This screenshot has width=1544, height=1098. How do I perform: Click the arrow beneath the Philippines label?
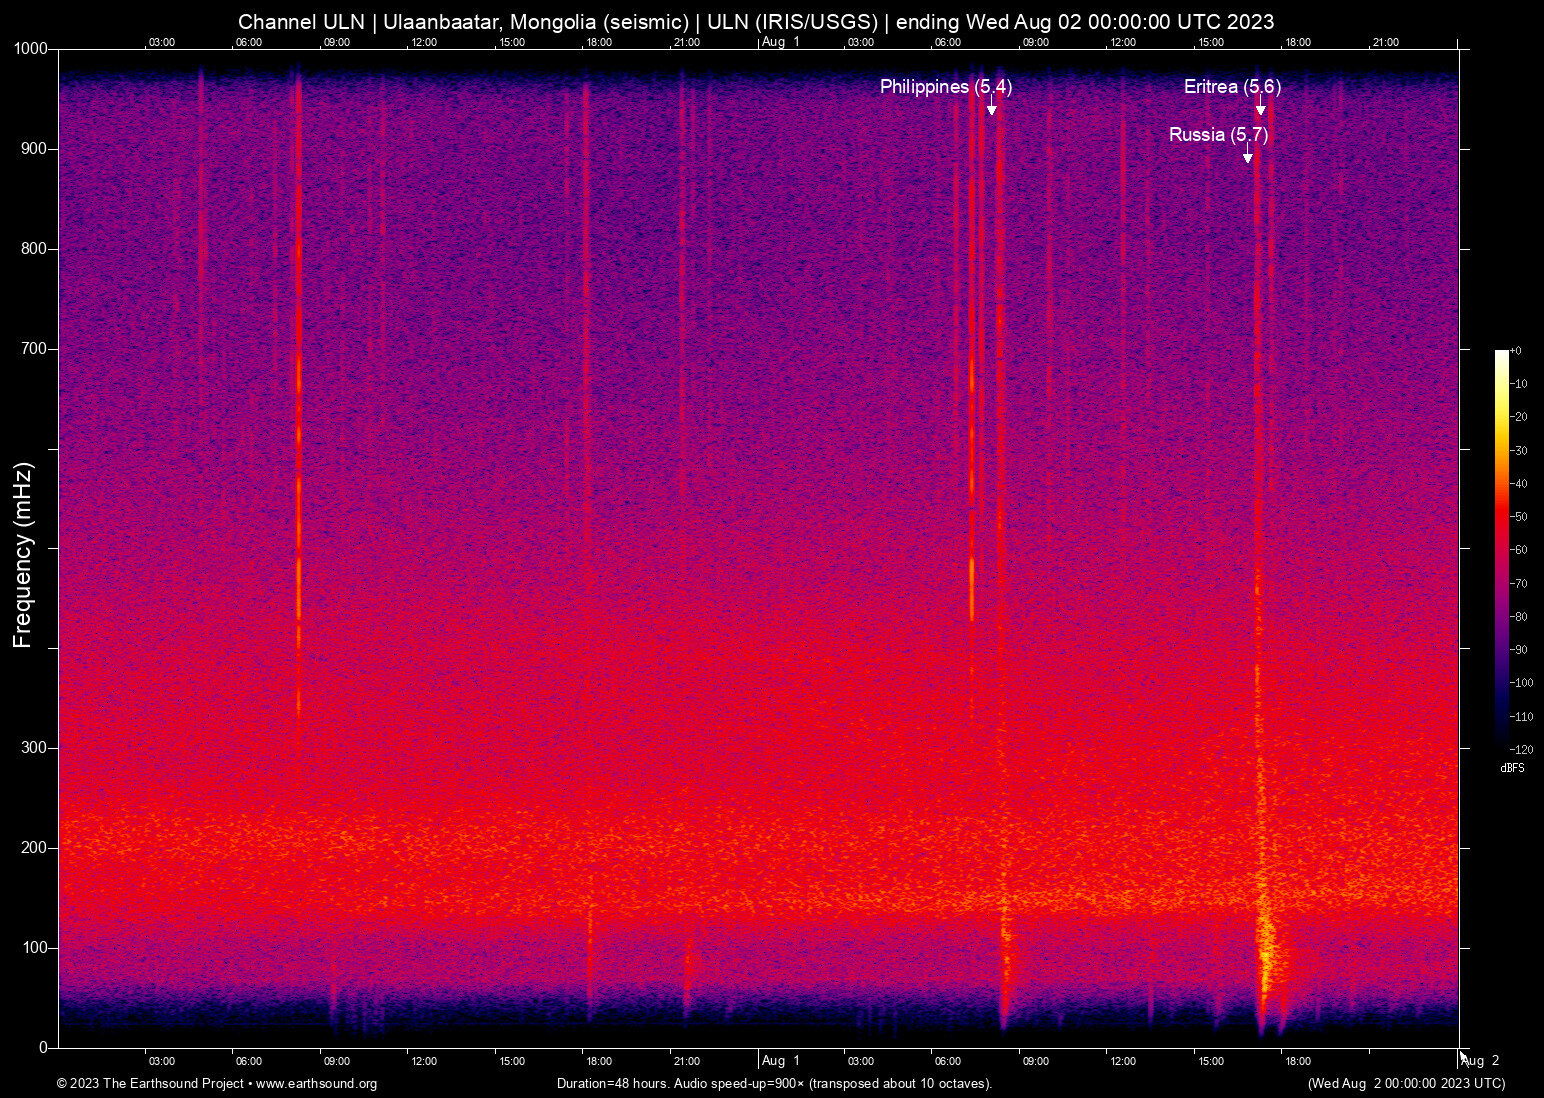(x=991, y=108)
